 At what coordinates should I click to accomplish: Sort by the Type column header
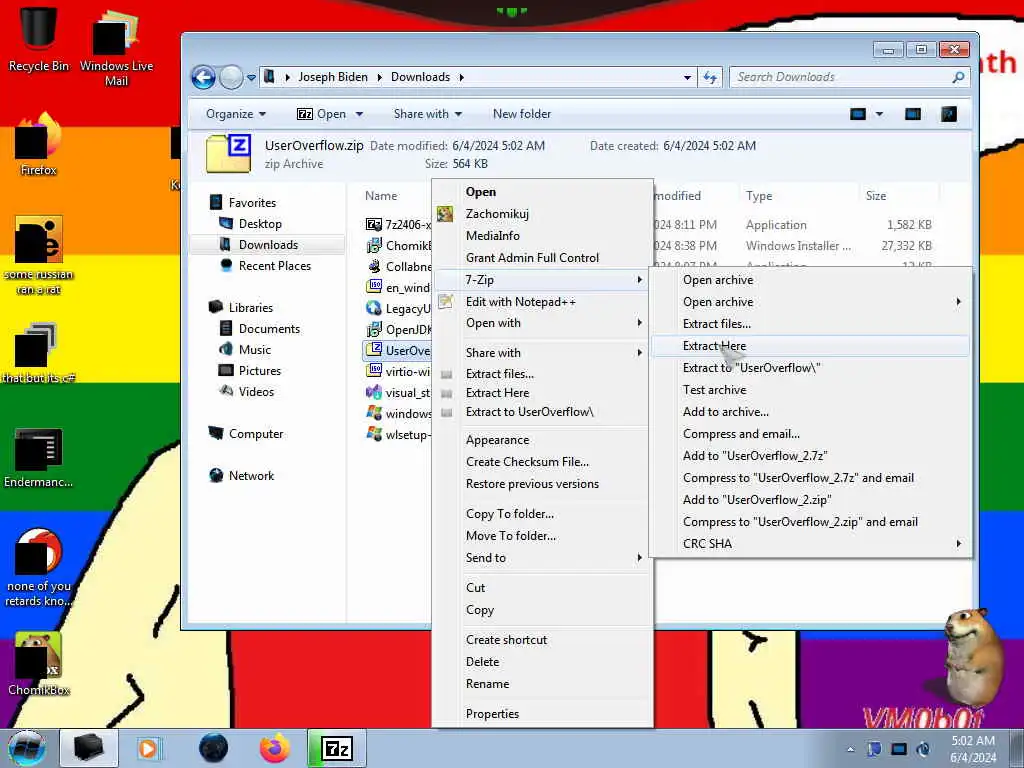tap(759, 196)
